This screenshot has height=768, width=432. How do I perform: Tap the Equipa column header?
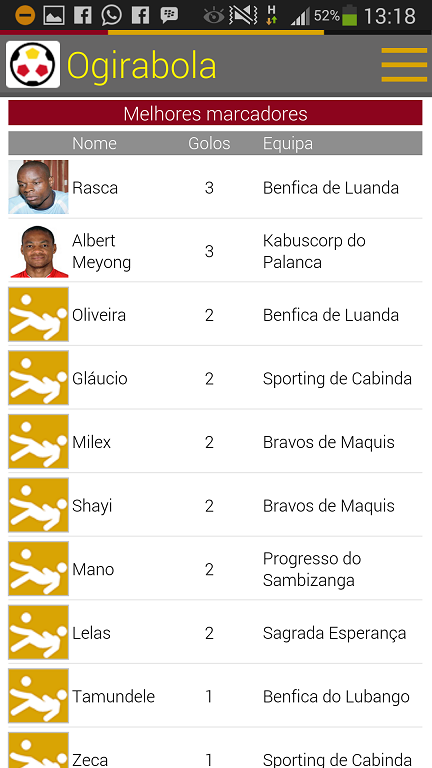(288, 143)
